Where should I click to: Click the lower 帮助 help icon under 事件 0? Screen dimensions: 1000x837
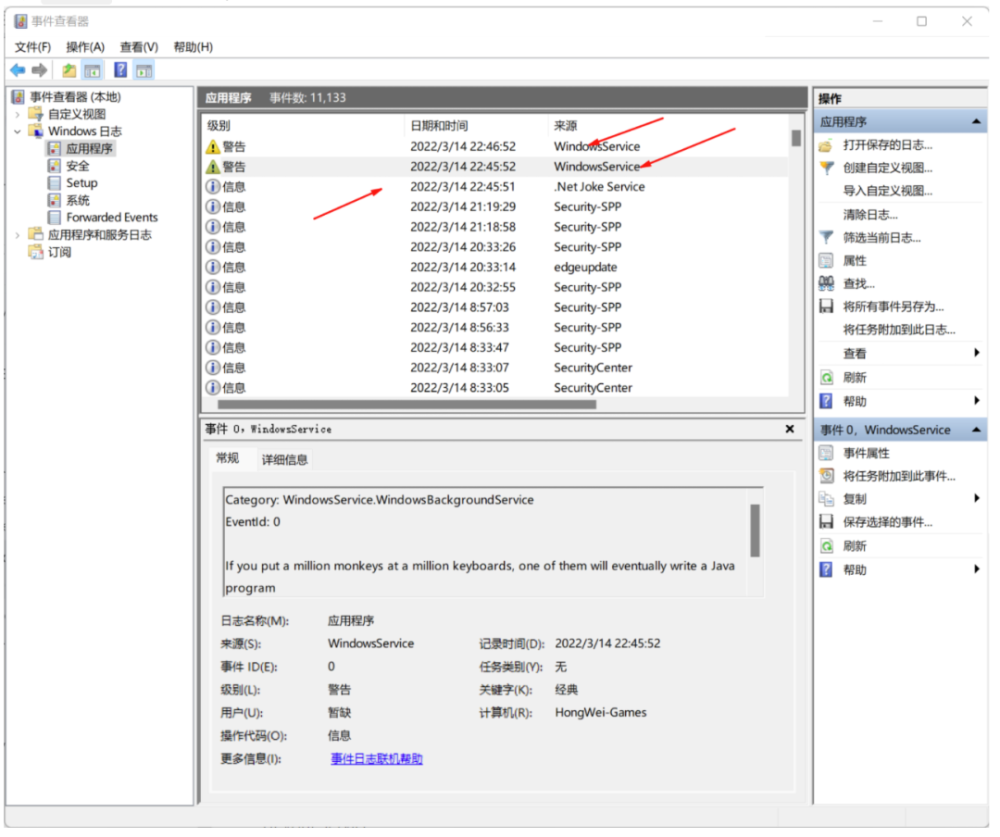[826, 570]
